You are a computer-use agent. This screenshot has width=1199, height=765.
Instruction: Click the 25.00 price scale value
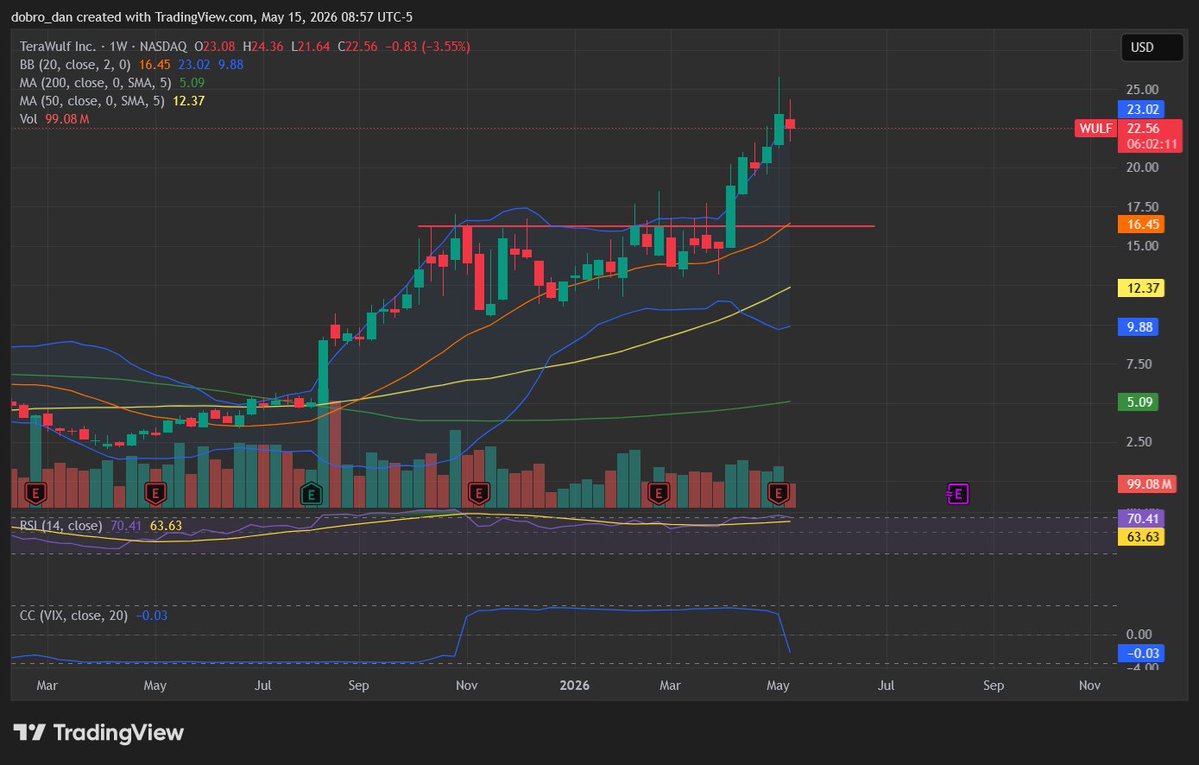click(1142, 90)
